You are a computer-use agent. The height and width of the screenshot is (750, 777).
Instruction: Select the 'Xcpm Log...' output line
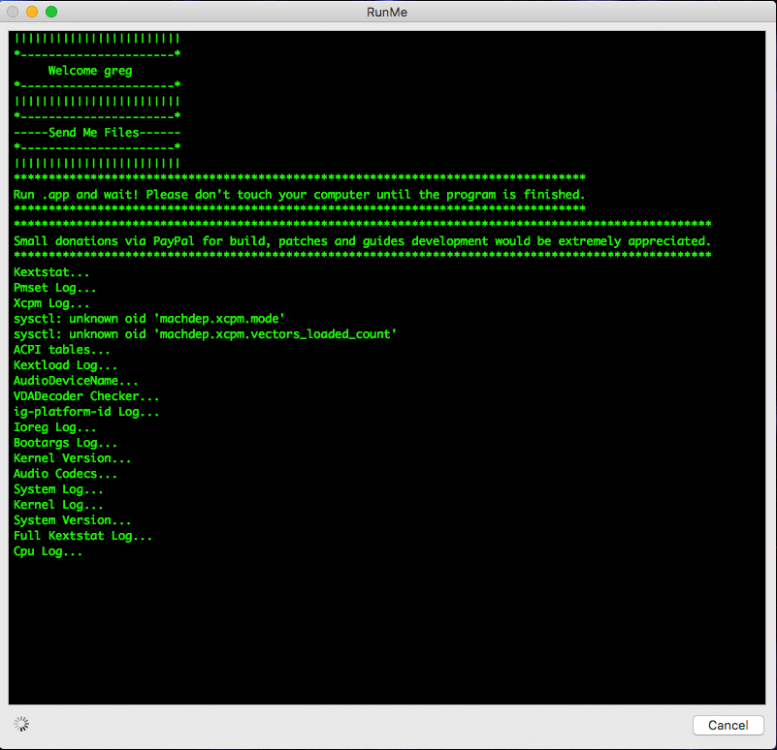52,303
